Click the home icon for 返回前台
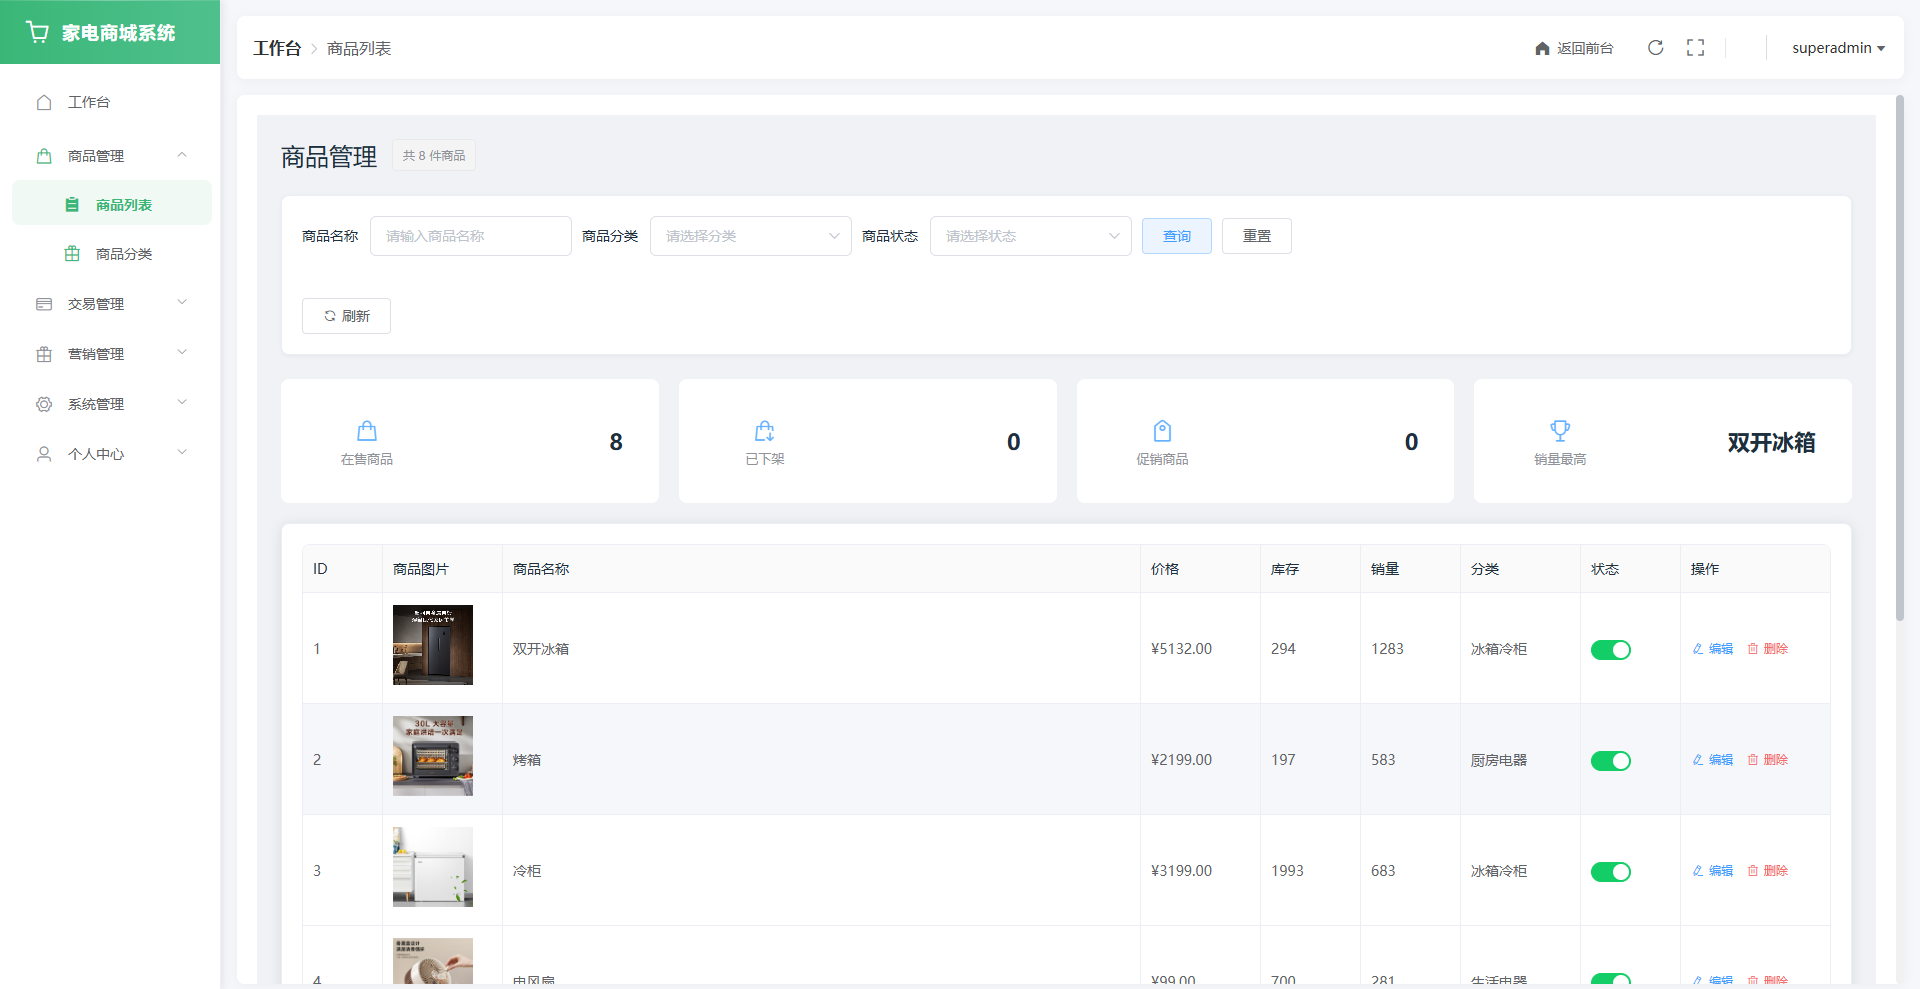The height and width of the screenshot is (989, 1920). tap(1542, 49)
